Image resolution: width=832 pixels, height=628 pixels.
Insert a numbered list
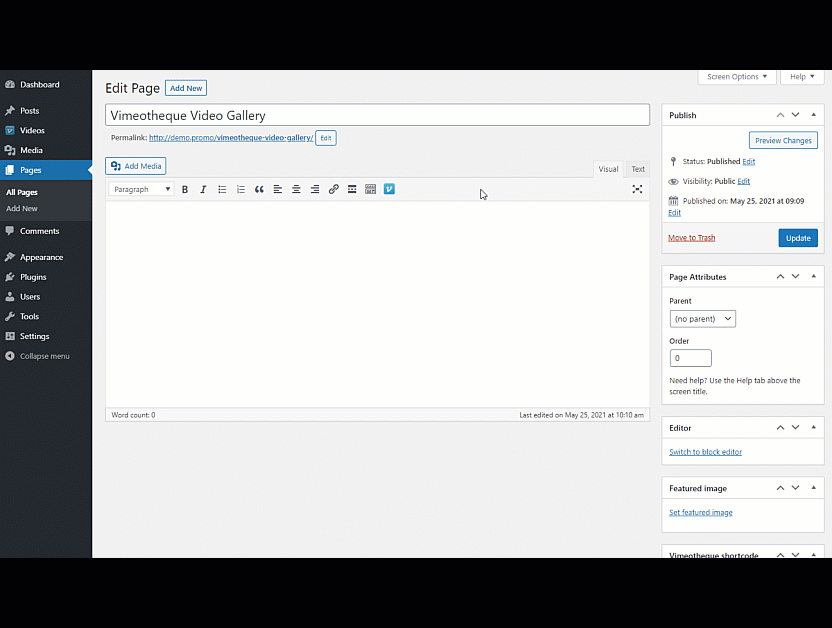[240, 189]
